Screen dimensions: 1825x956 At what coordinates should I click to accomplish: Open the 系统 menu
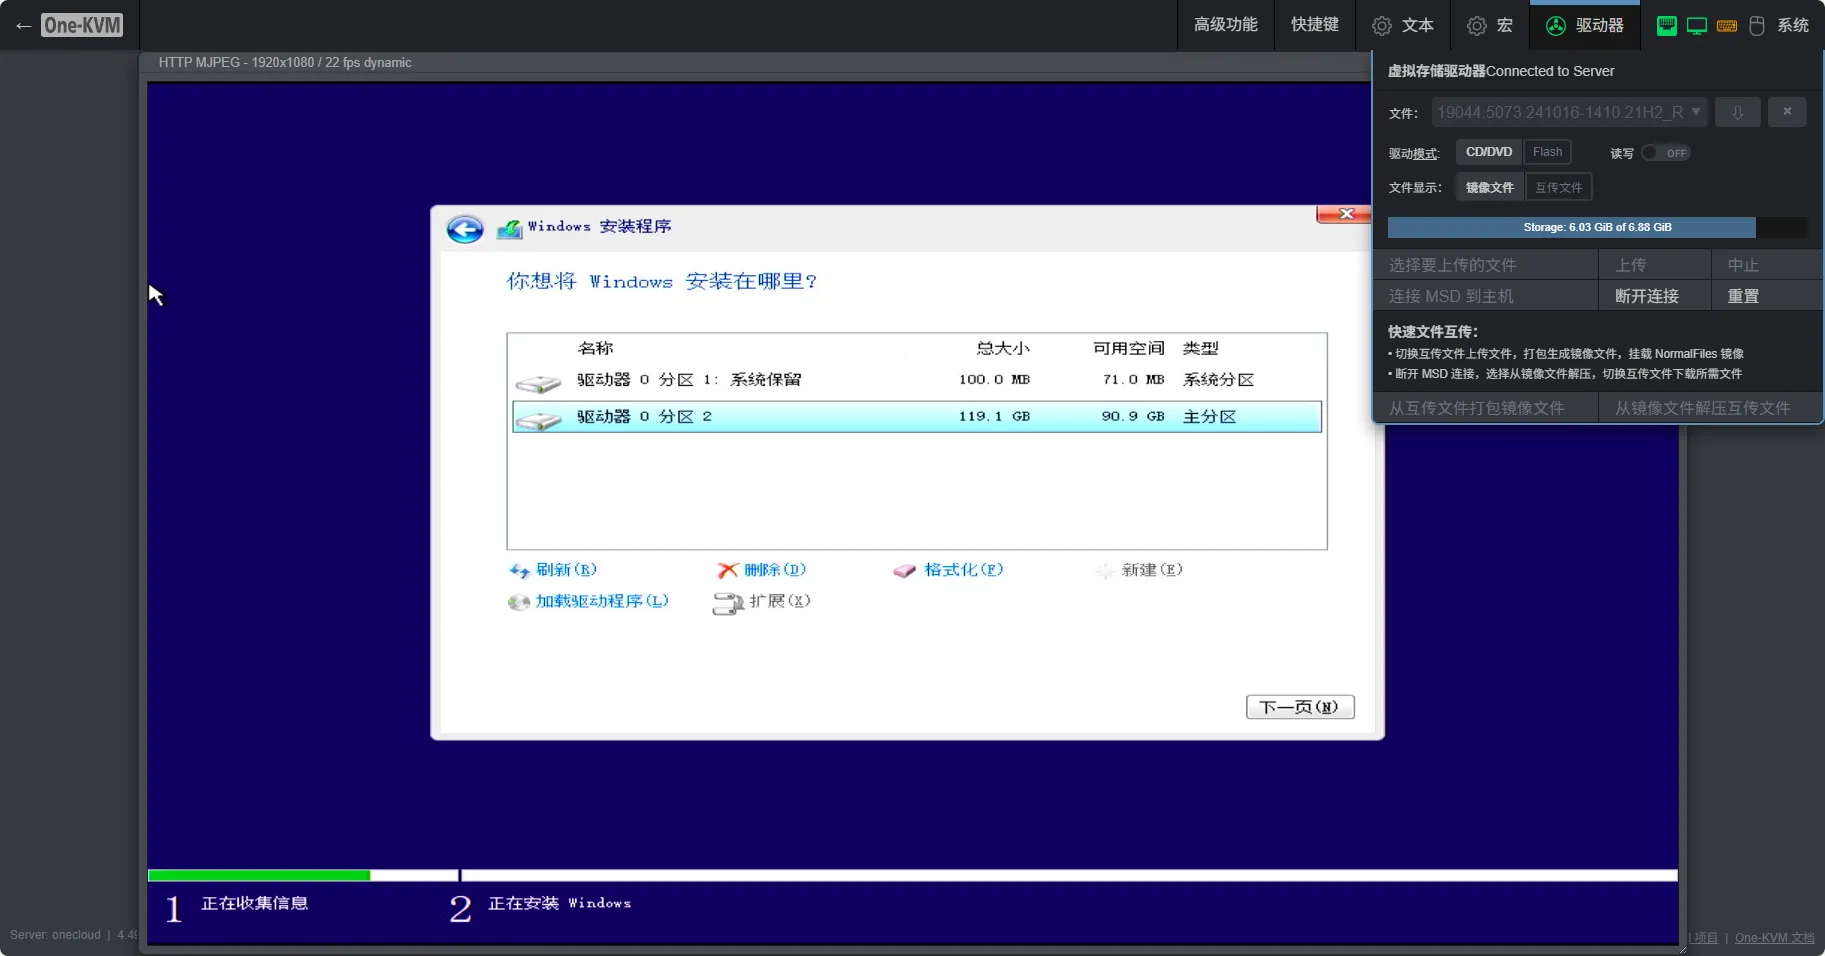pos(1792,25)
